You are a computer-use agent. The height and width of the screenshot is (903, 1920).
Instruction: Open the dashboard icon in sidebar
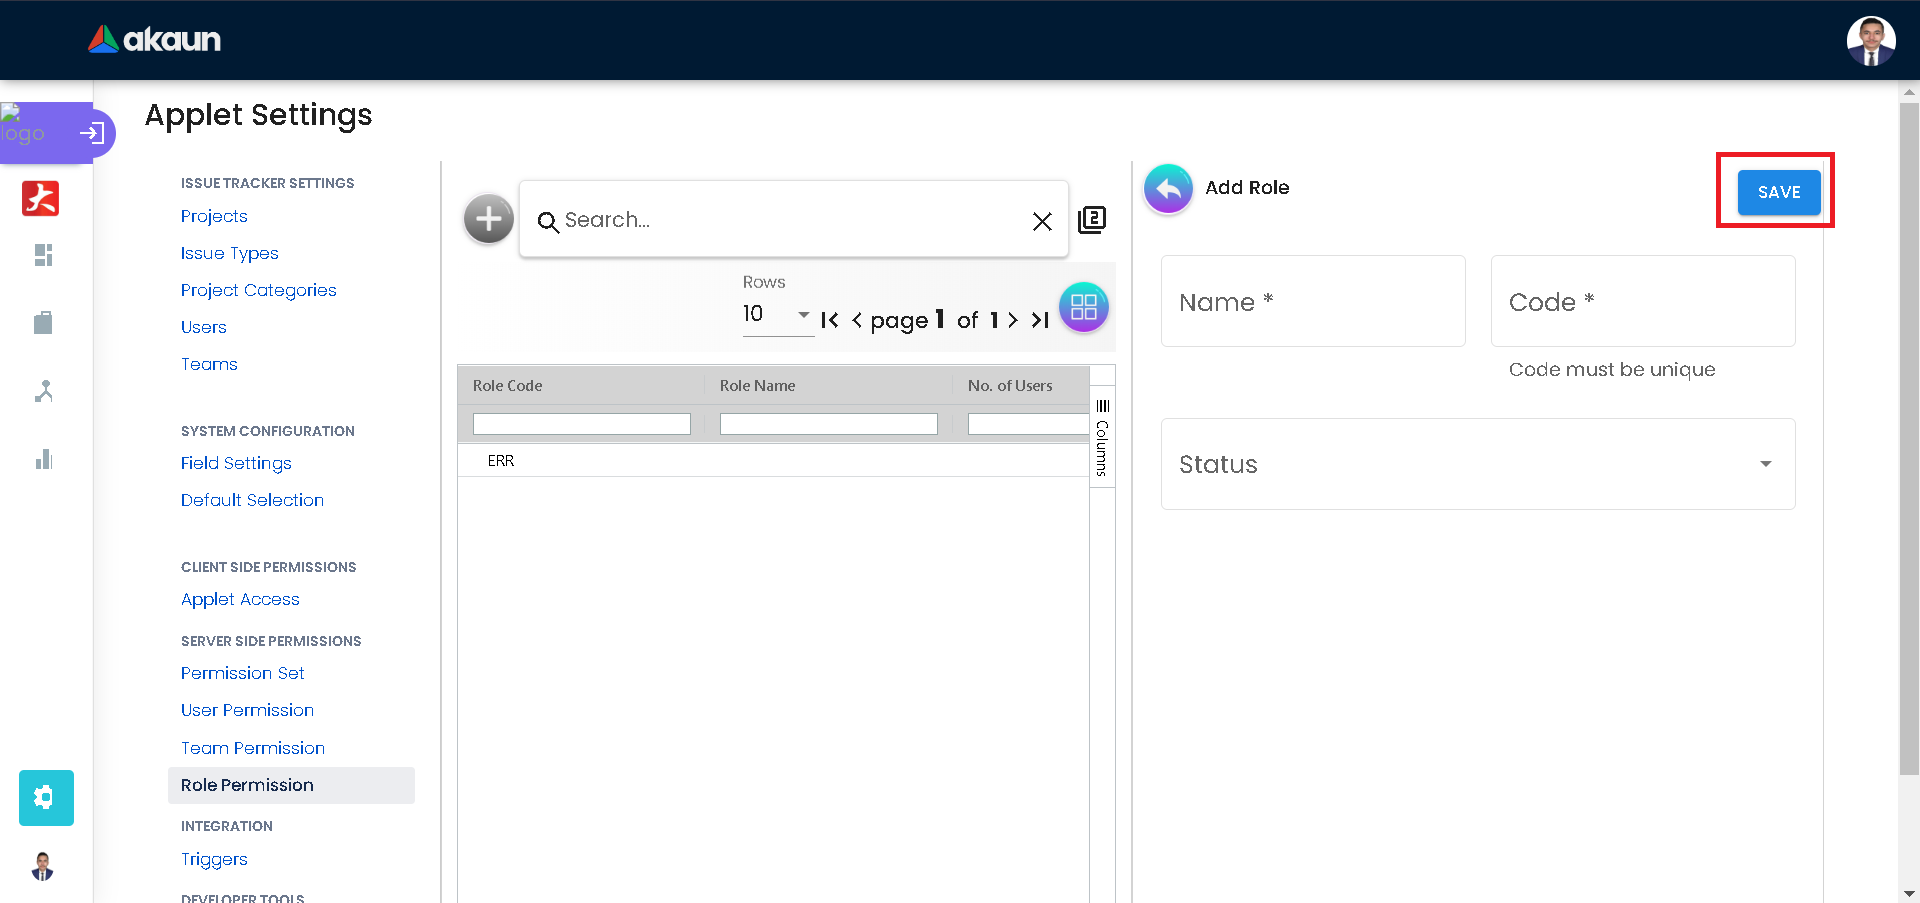tap(43, 255)
